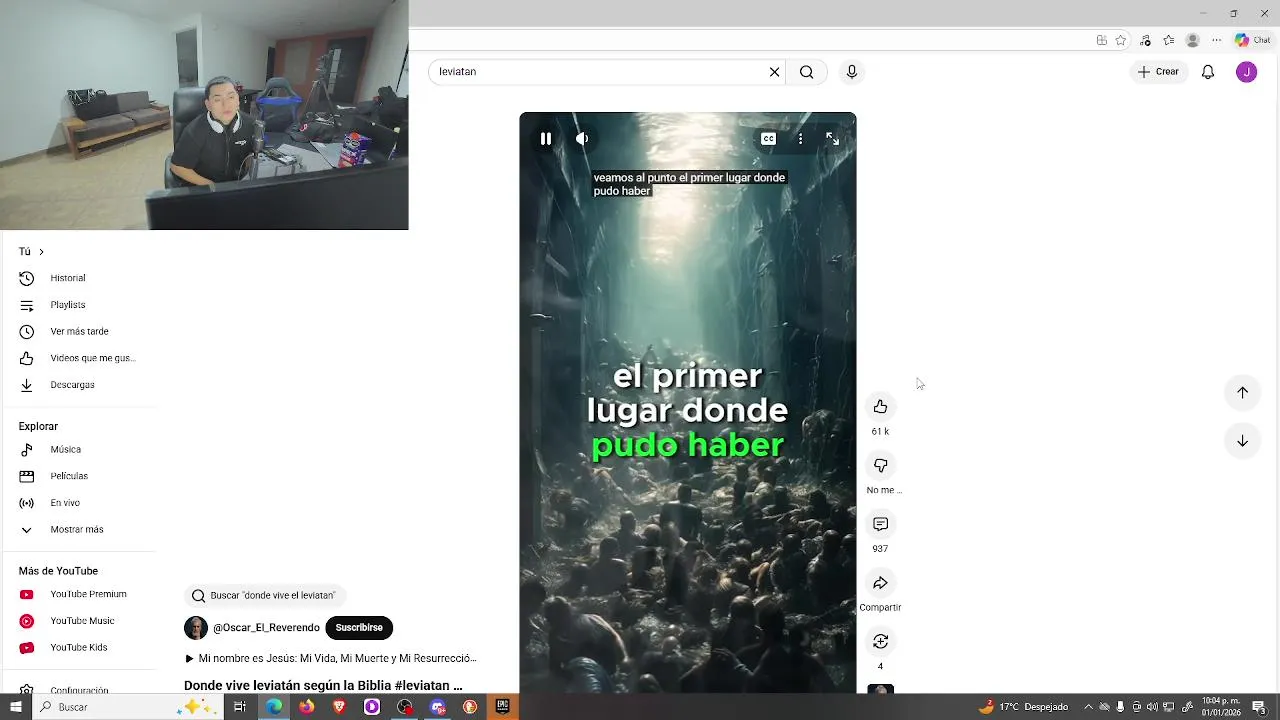Open Música under Explorar
Image resolution: width=1280 pixels, height=720 pixels.
pos(65,450)
